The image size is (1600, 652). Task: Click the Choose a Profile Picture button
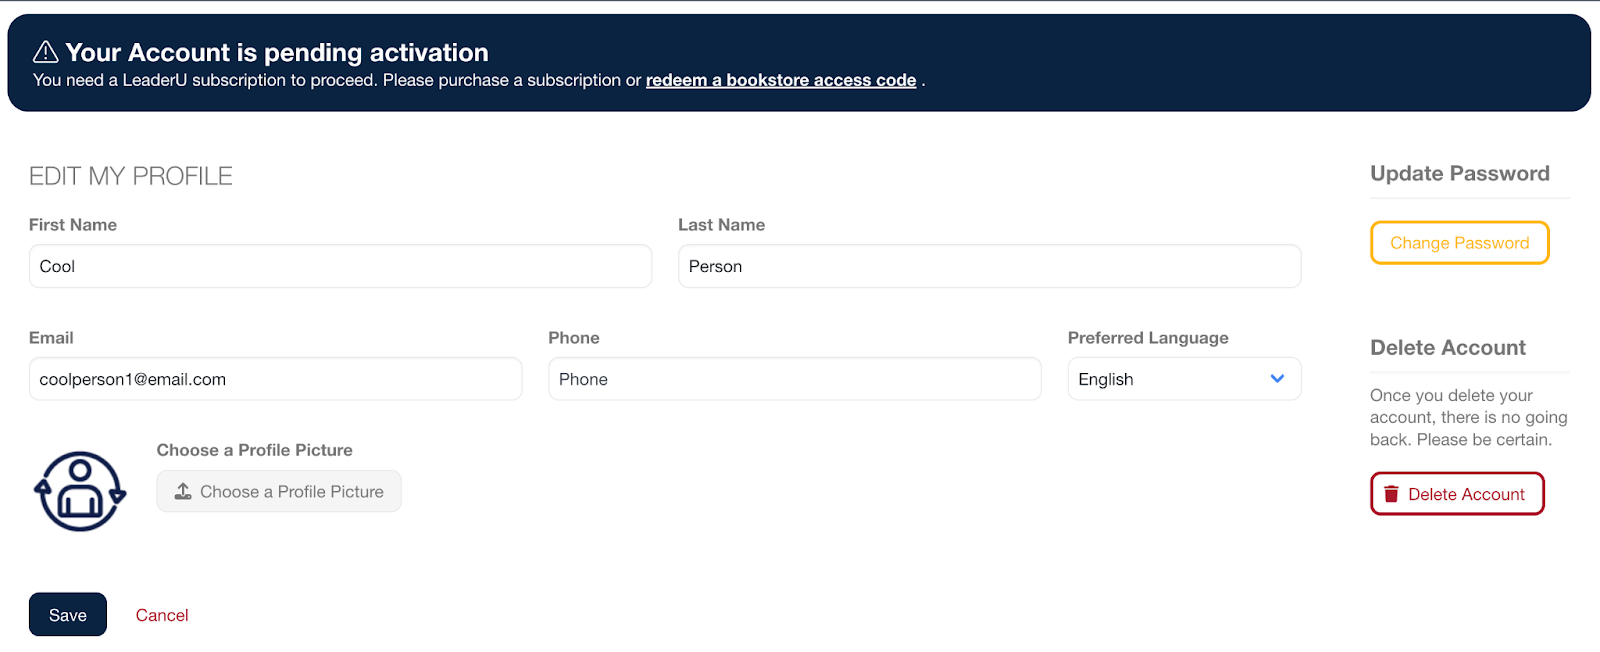(x=279, y=491)
